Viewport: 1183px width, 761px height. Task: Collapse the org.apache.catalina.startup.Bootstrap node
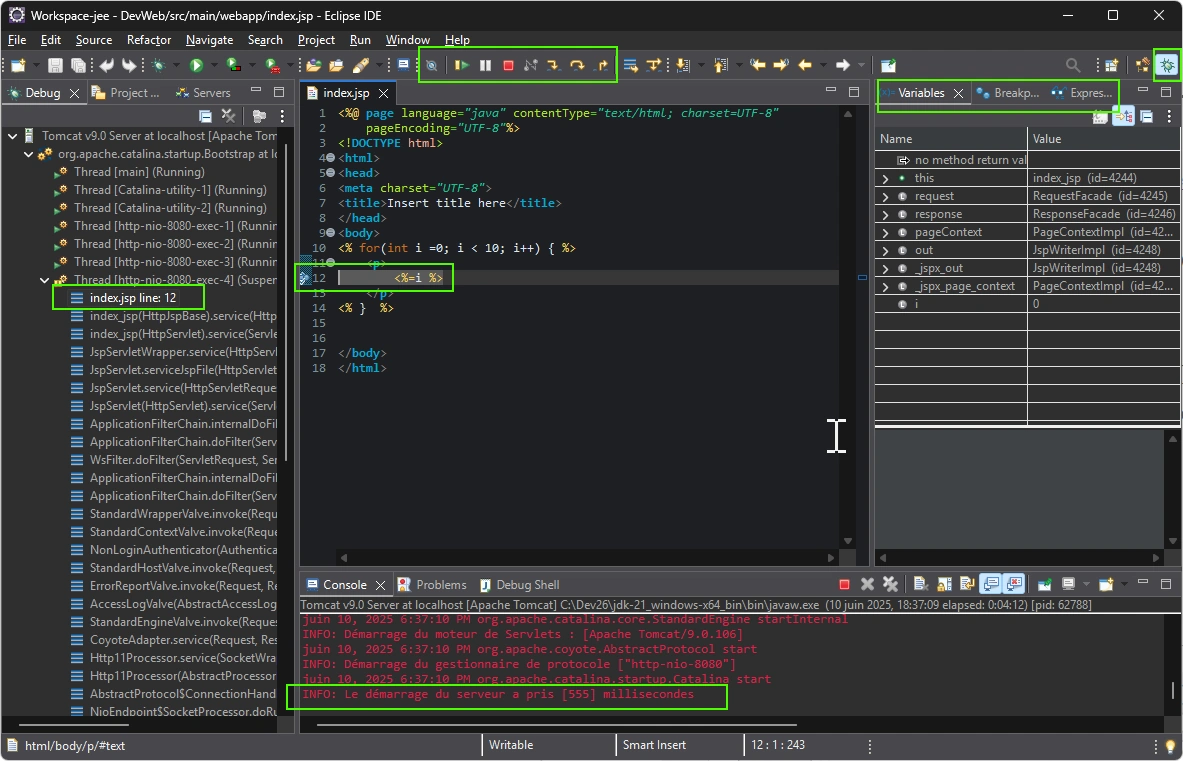pyautogui.click(x=29, y=154)
